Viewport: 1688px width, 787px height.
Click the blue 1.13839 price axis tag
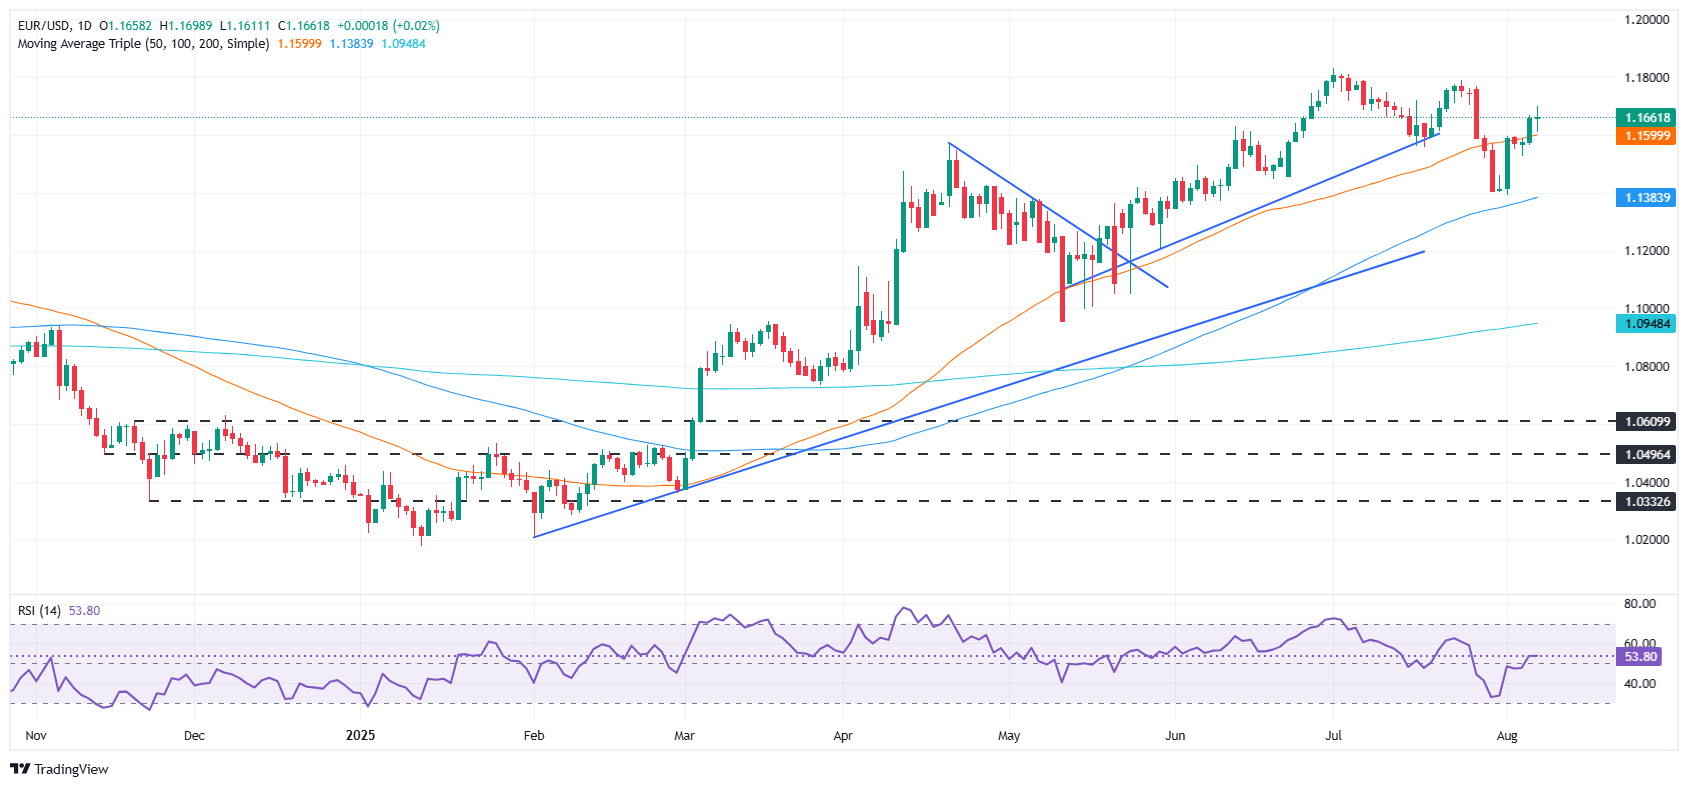1646,198
